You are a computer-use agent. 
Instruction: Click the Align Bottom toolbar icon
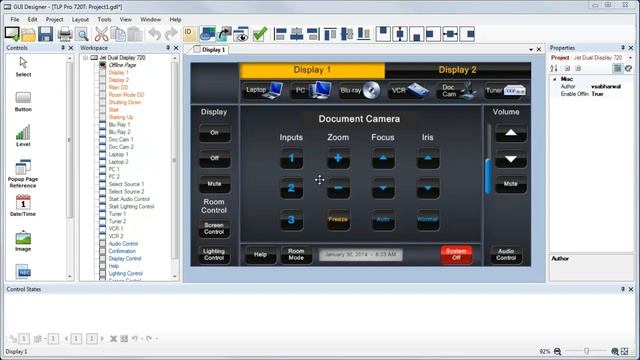[x=363, y=34]
